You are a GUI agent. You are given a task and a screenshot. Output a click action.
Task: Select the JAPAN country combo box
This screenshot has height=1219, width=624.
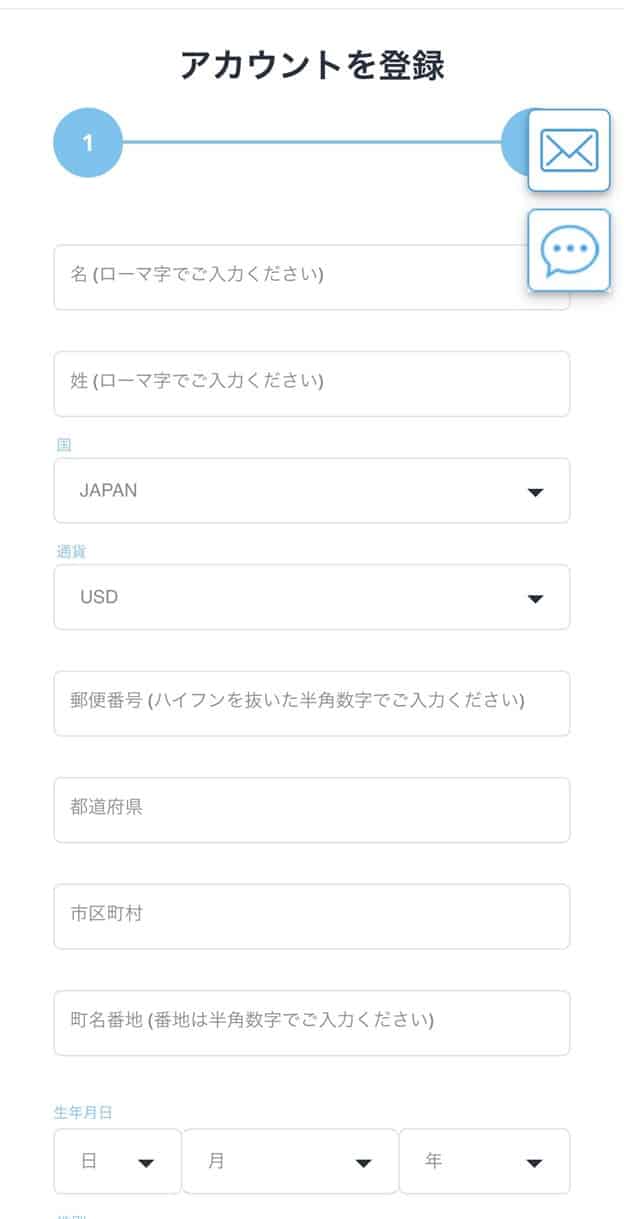290,491
